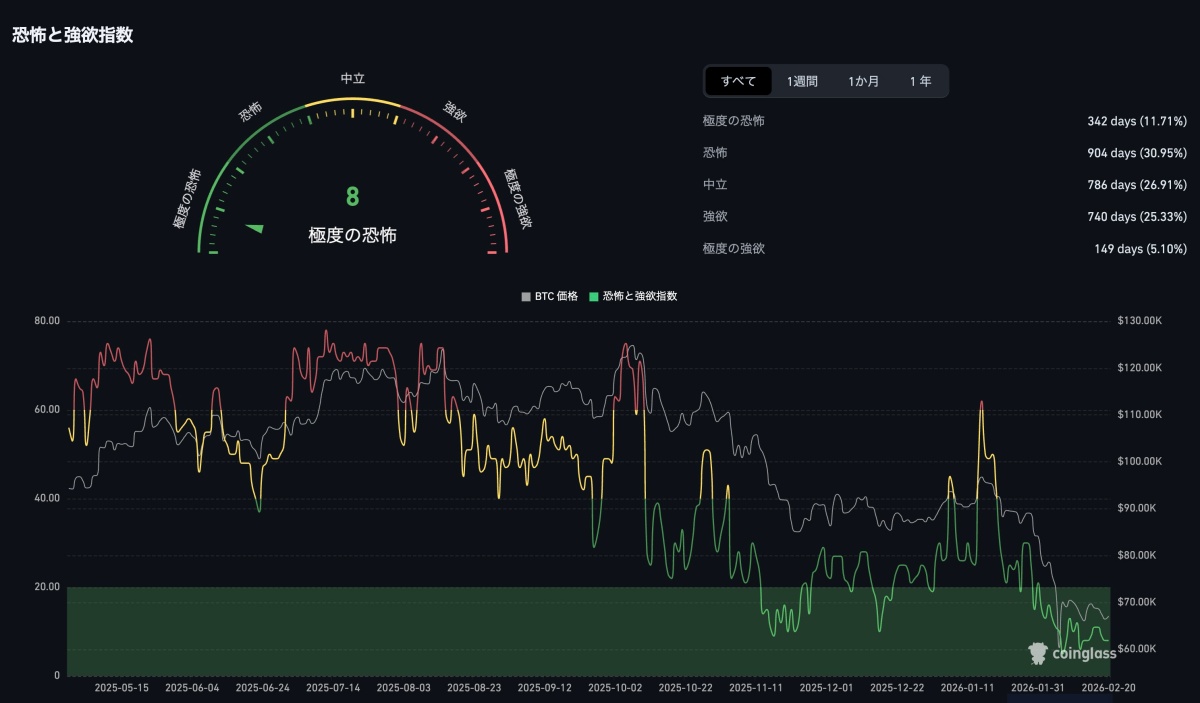The height and width of the screenshot is (703, 1200).
Task: Click the 2025-11-11 date axis label
Action: [x=756, y=688]
